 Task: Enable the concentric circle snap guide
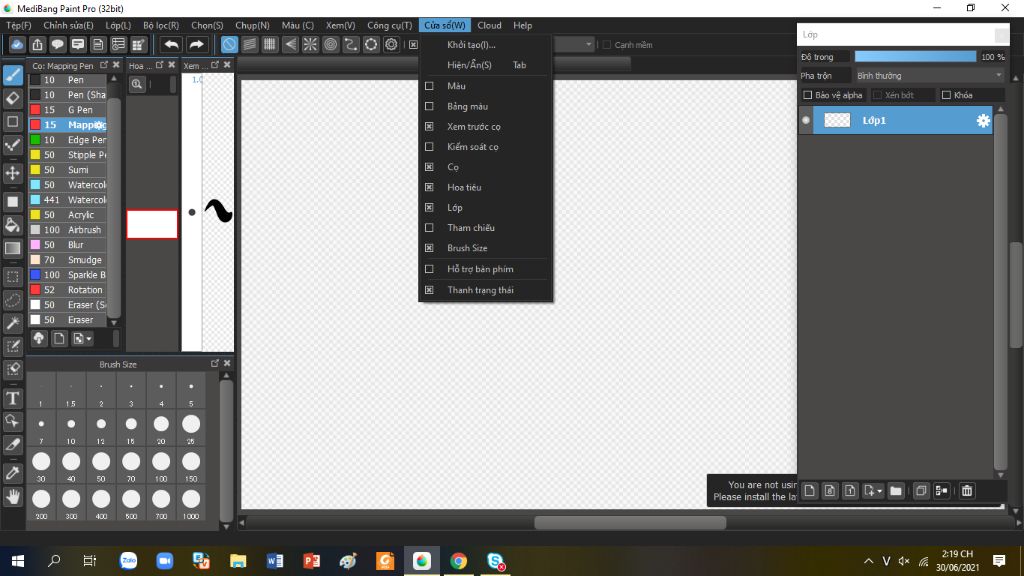(330, 44)
